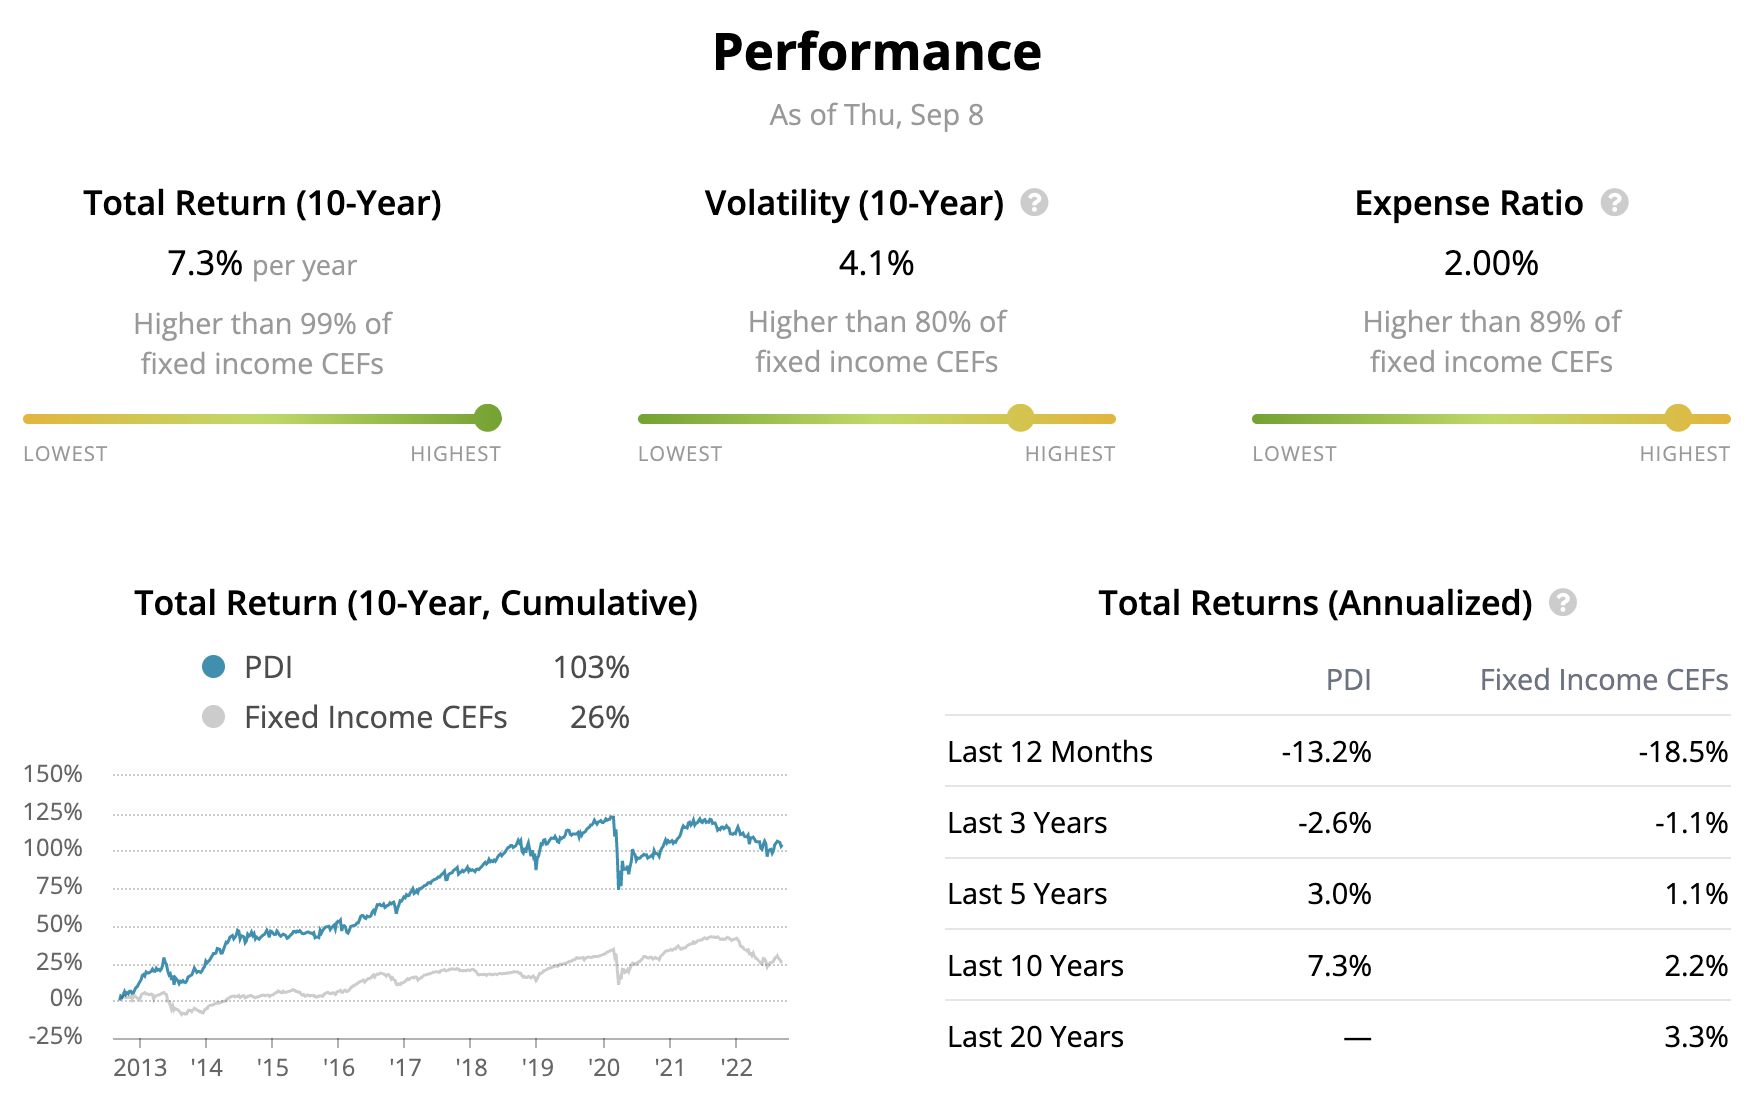Click the Expense Ratio slider marker
This screenshot has width=1760, height=1096.
pyautogui.click(x=1678, y=418)
